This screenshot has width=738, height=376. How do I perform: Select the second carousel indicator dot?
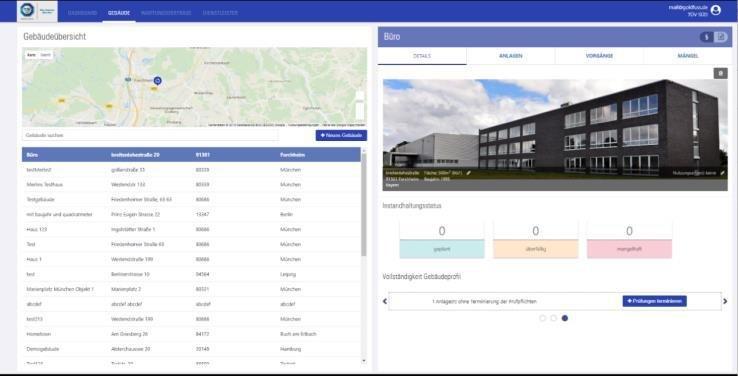tap(554, 318)
